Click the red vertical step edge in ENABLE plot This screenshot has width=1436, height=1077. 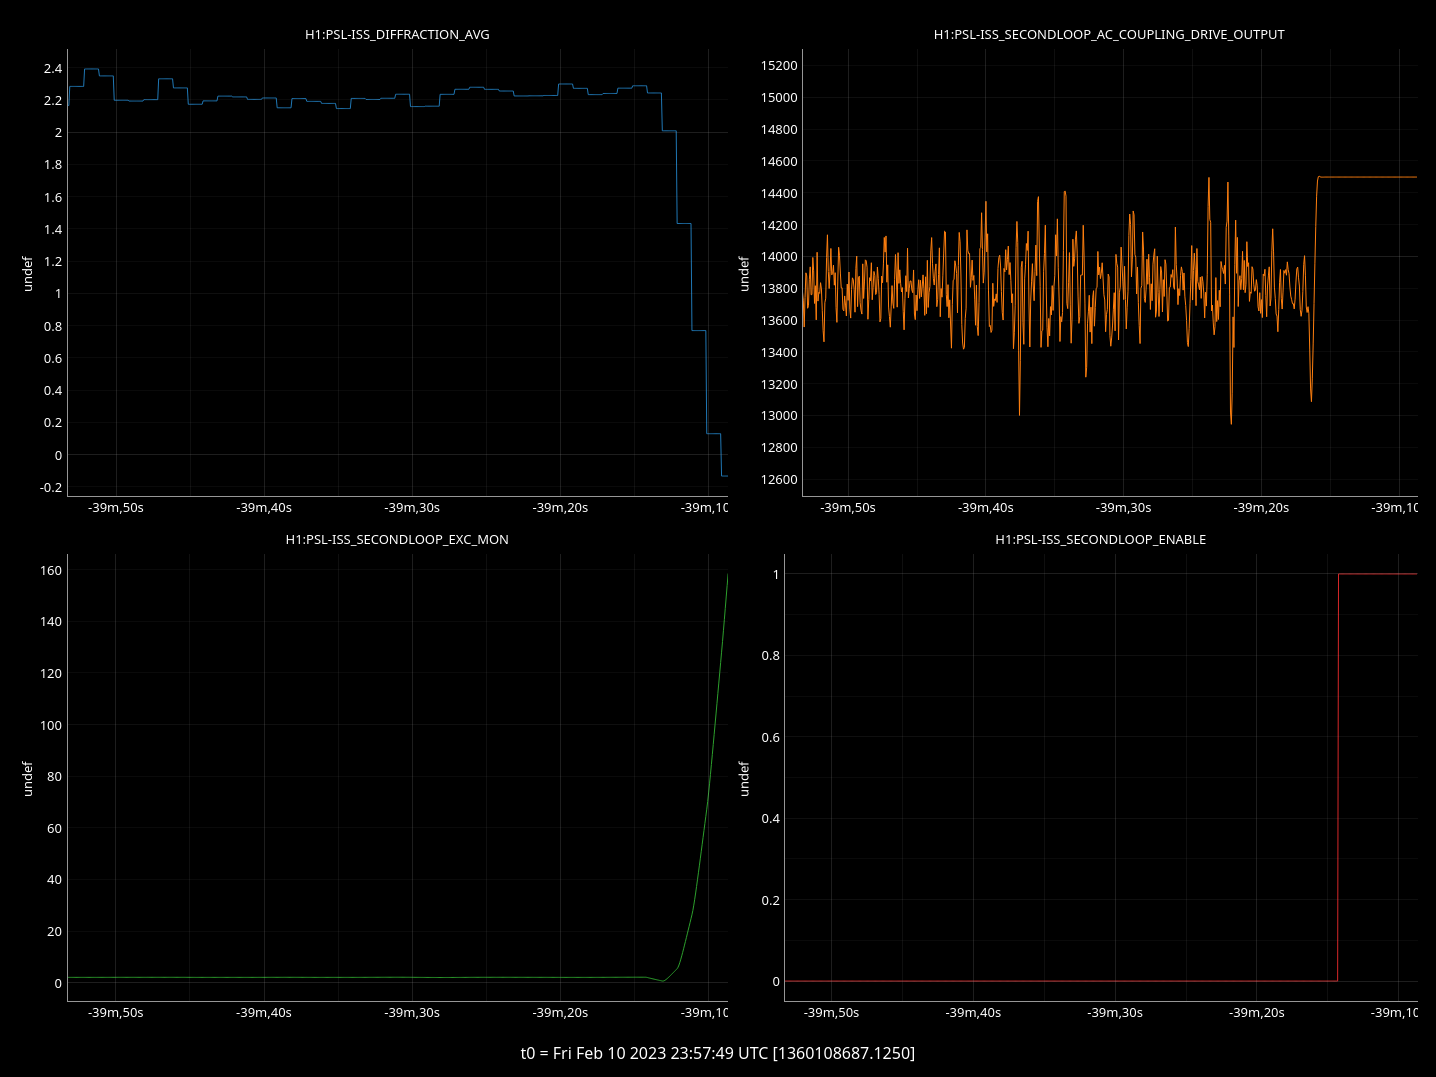[x=1338, y=780]
